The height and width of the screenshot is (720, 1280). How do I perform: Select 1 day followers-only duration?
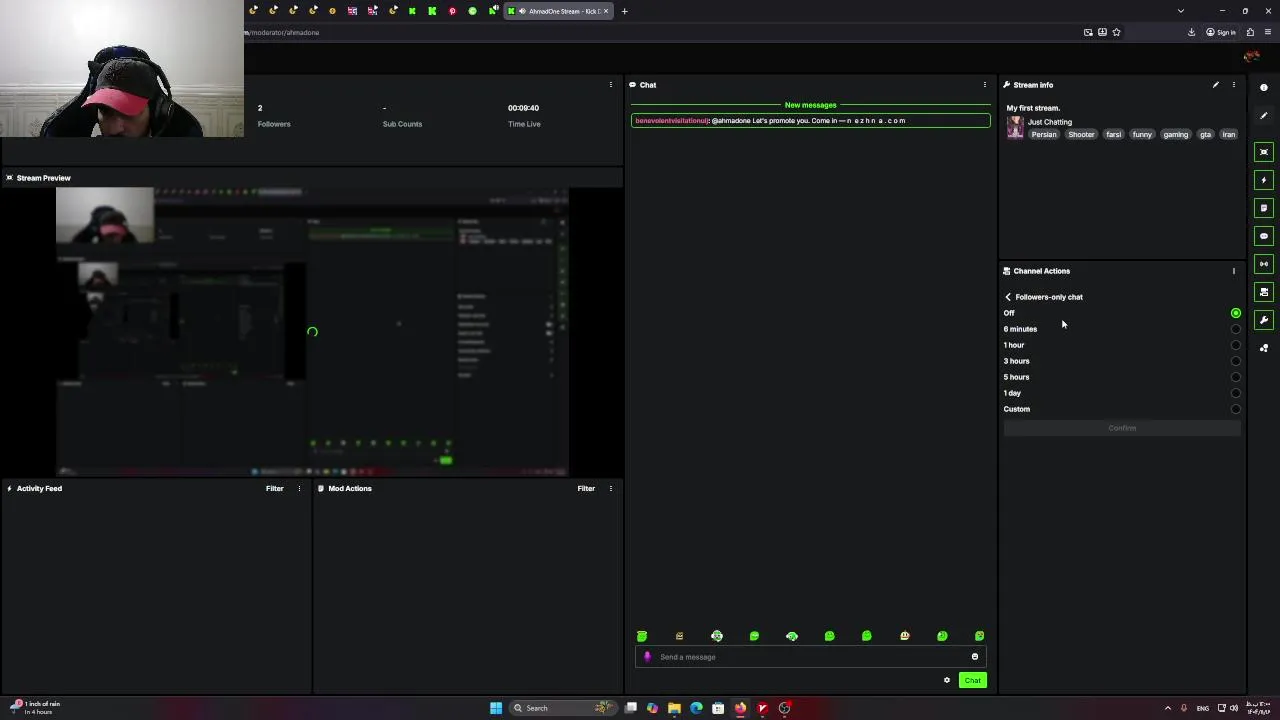tap(1236, 393)
